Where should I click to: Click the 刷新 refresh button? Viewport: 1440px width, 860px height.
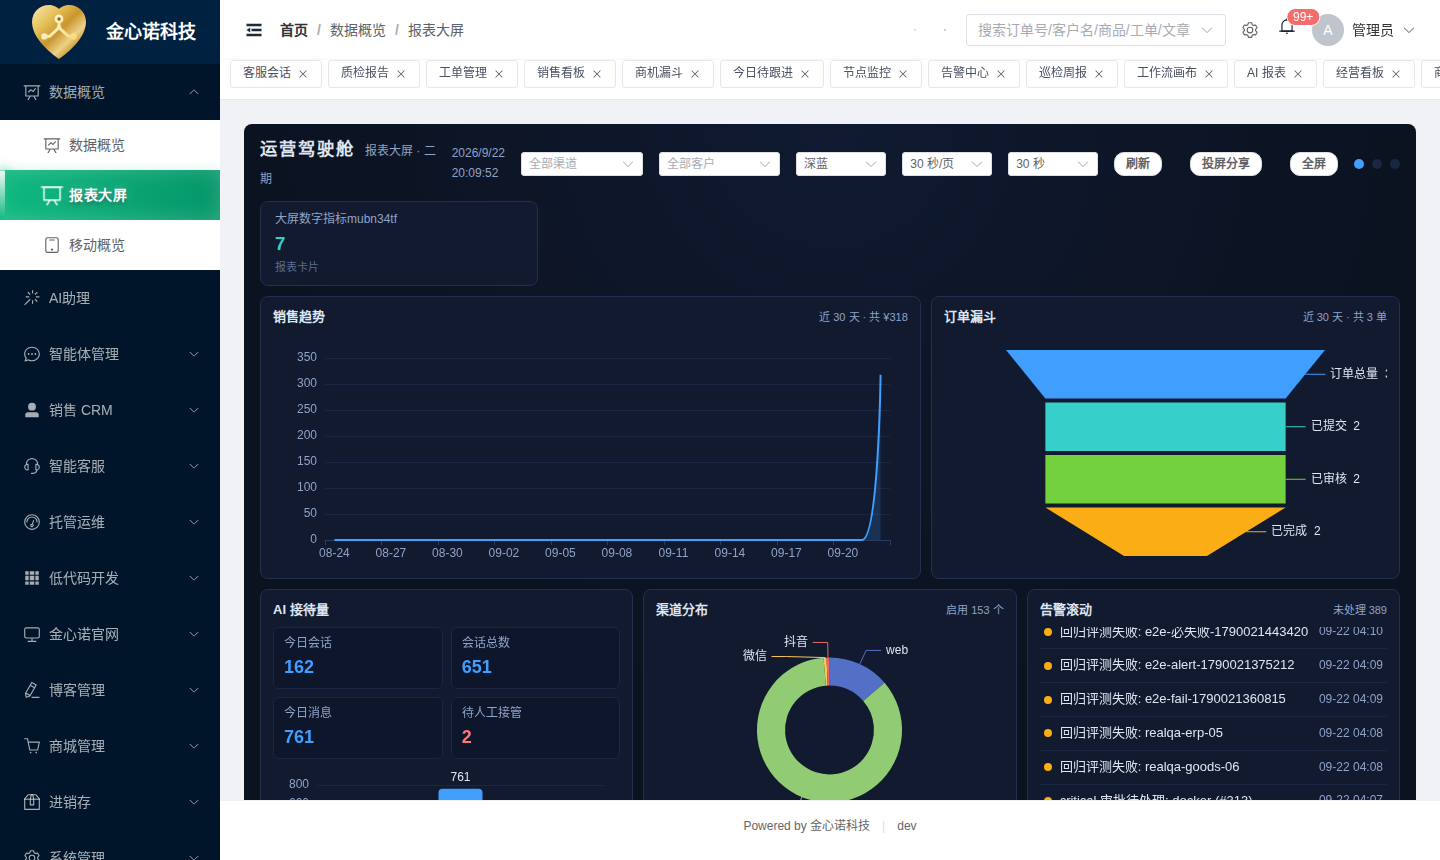click(1138, 164)
